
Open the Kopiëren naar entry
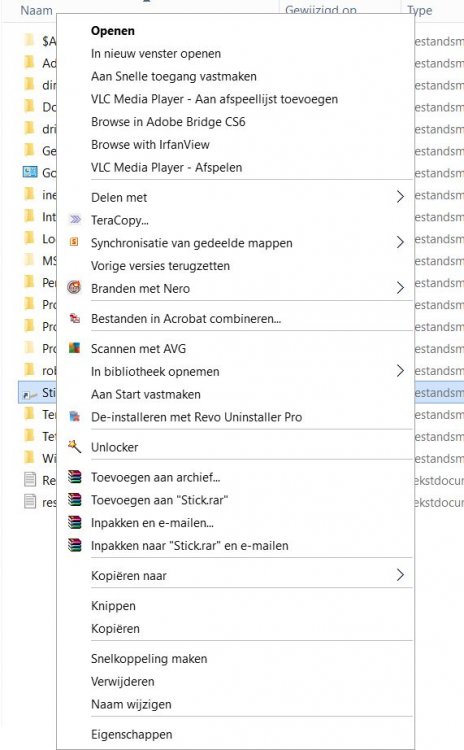click(129, 576)
